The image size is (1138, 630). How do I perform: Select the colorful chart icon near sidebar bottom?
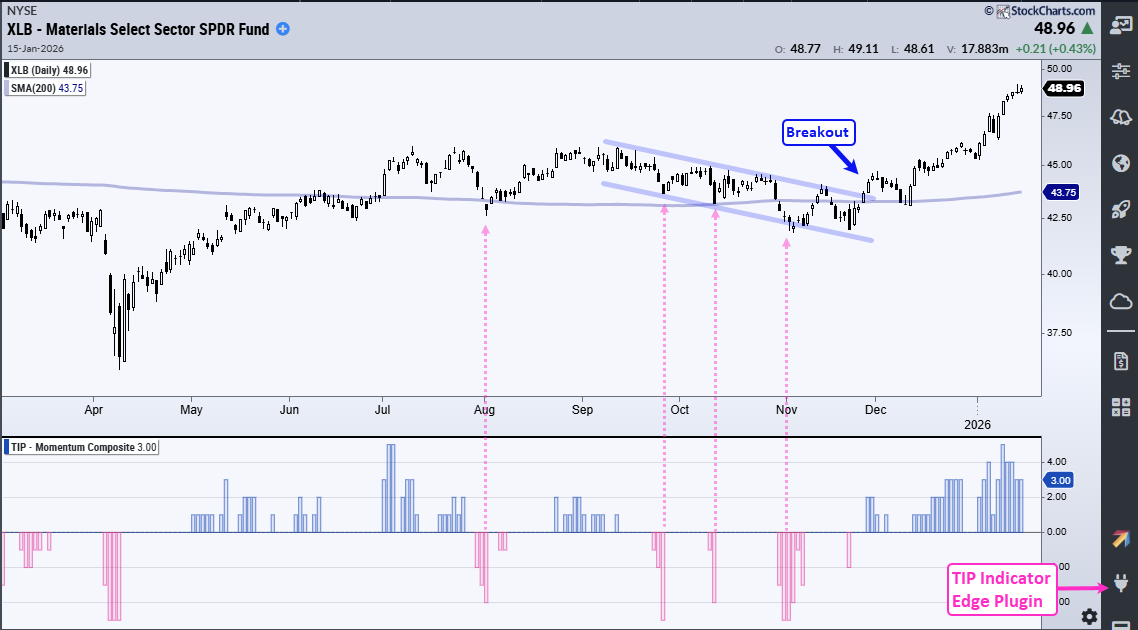click(x=1119, y=540)
